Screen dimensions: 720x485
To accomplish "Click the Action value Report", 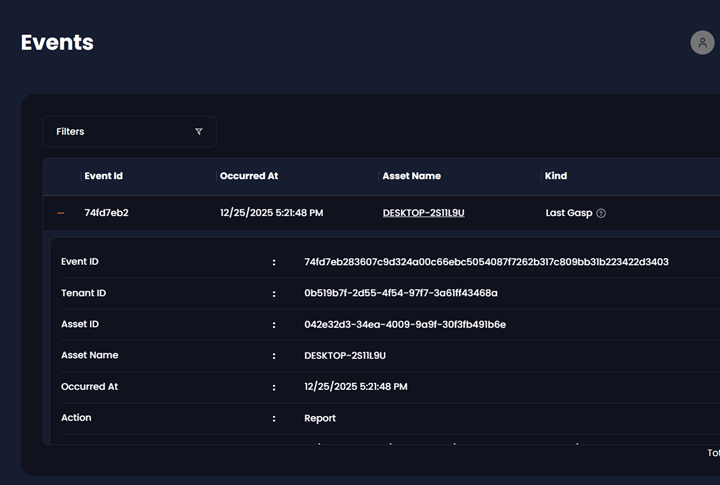I will [320, 418].
